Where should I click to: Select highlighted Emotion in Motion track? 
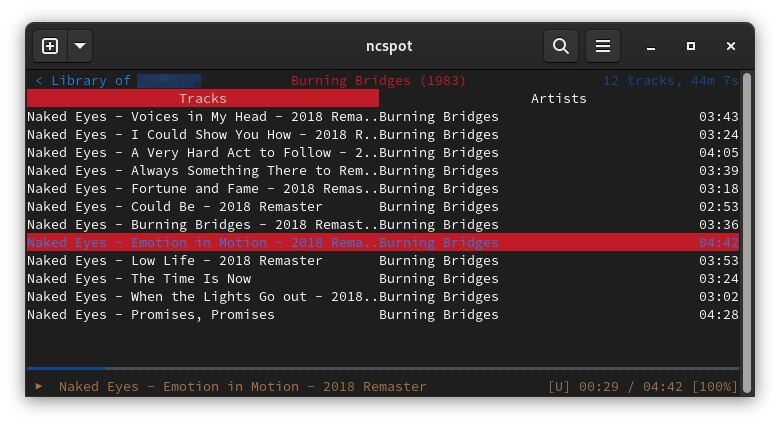[x=200, y=243]
